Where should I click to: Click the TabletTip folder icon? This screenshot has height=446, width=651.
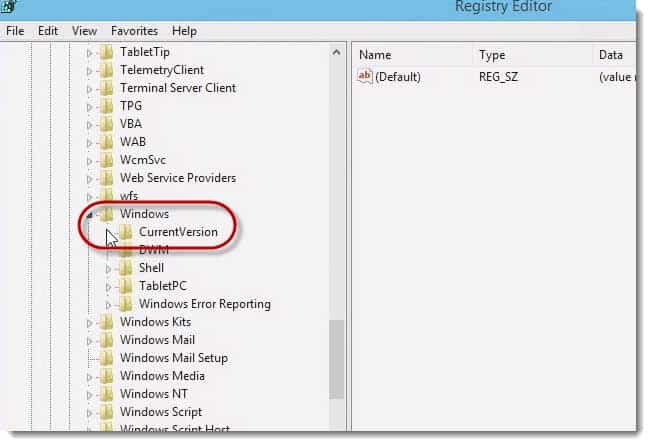[107, 52]
